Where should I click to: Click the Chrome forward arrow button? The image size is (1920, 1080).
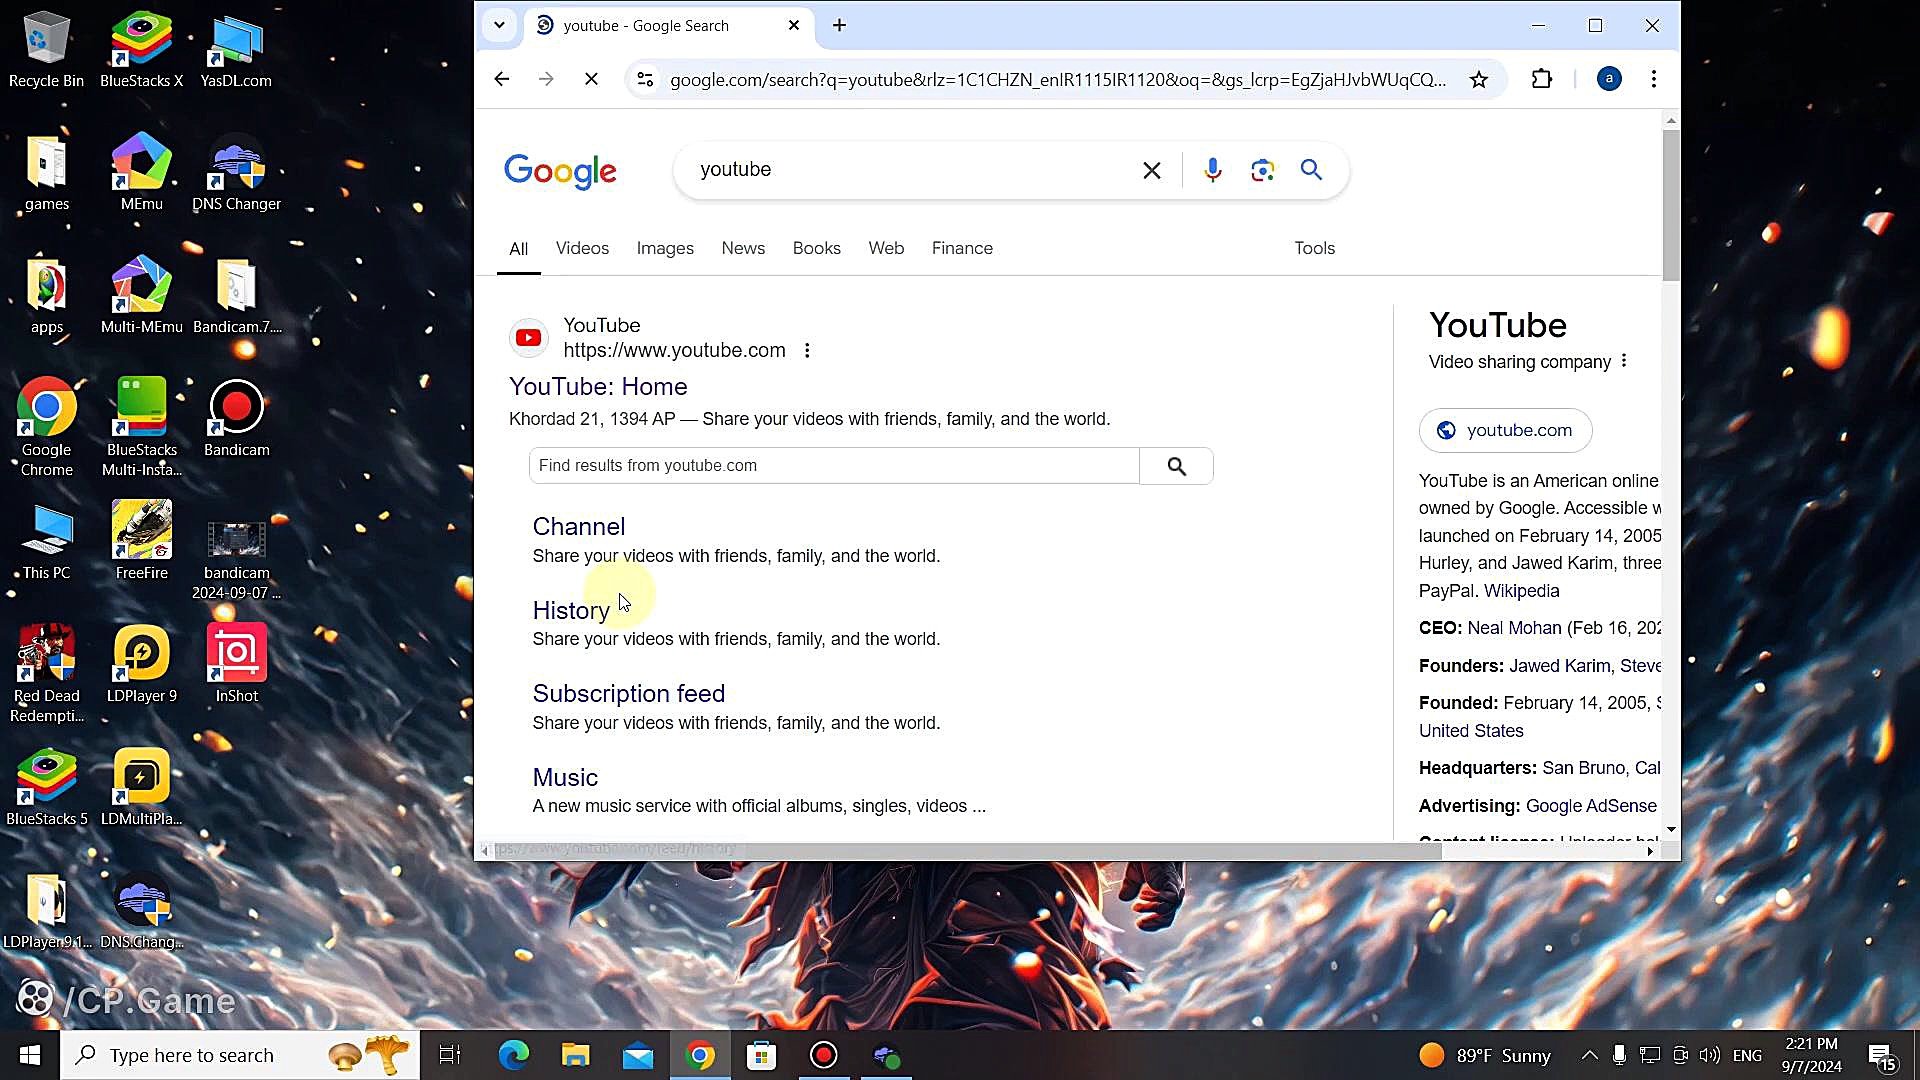tap(546, 79)
